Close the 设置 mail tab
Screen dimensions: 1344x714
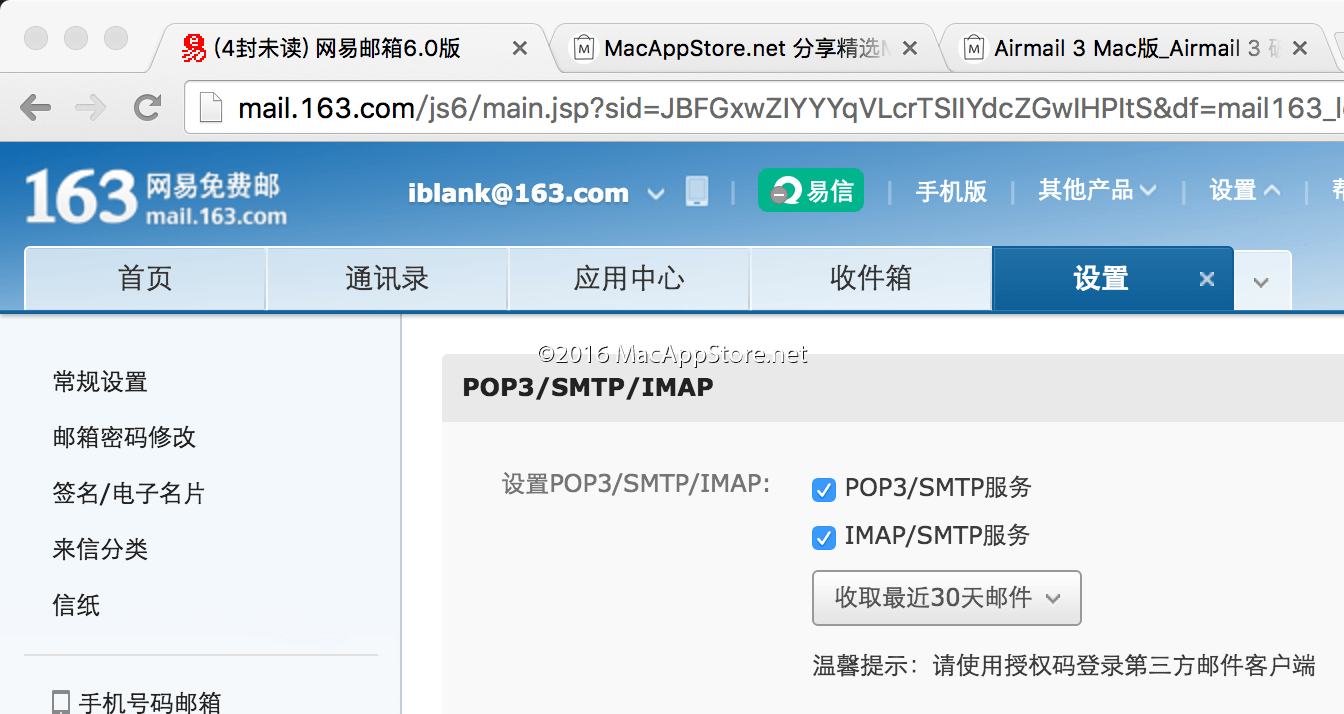pyautogui.click(x=1207, y=279)
